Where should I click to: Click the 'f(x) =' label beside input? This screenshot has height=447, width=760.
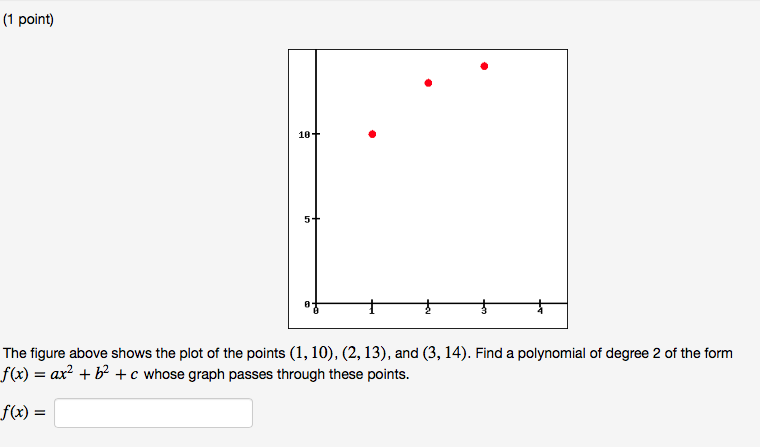point(23,413)
